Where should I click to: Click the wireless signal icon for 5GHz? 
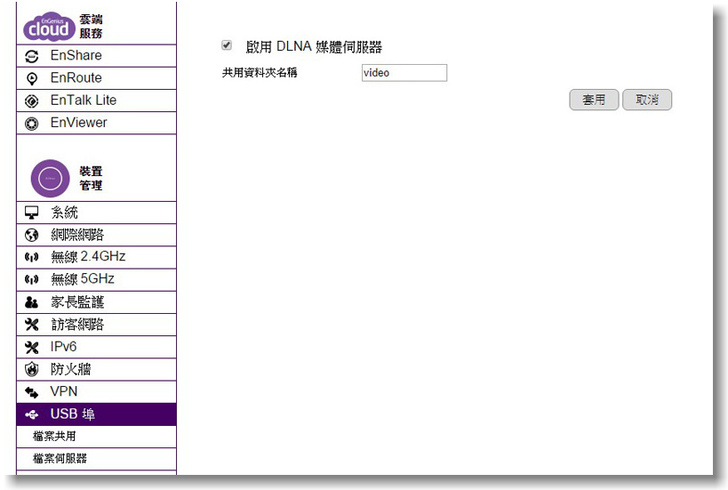(x=32, y=280)
